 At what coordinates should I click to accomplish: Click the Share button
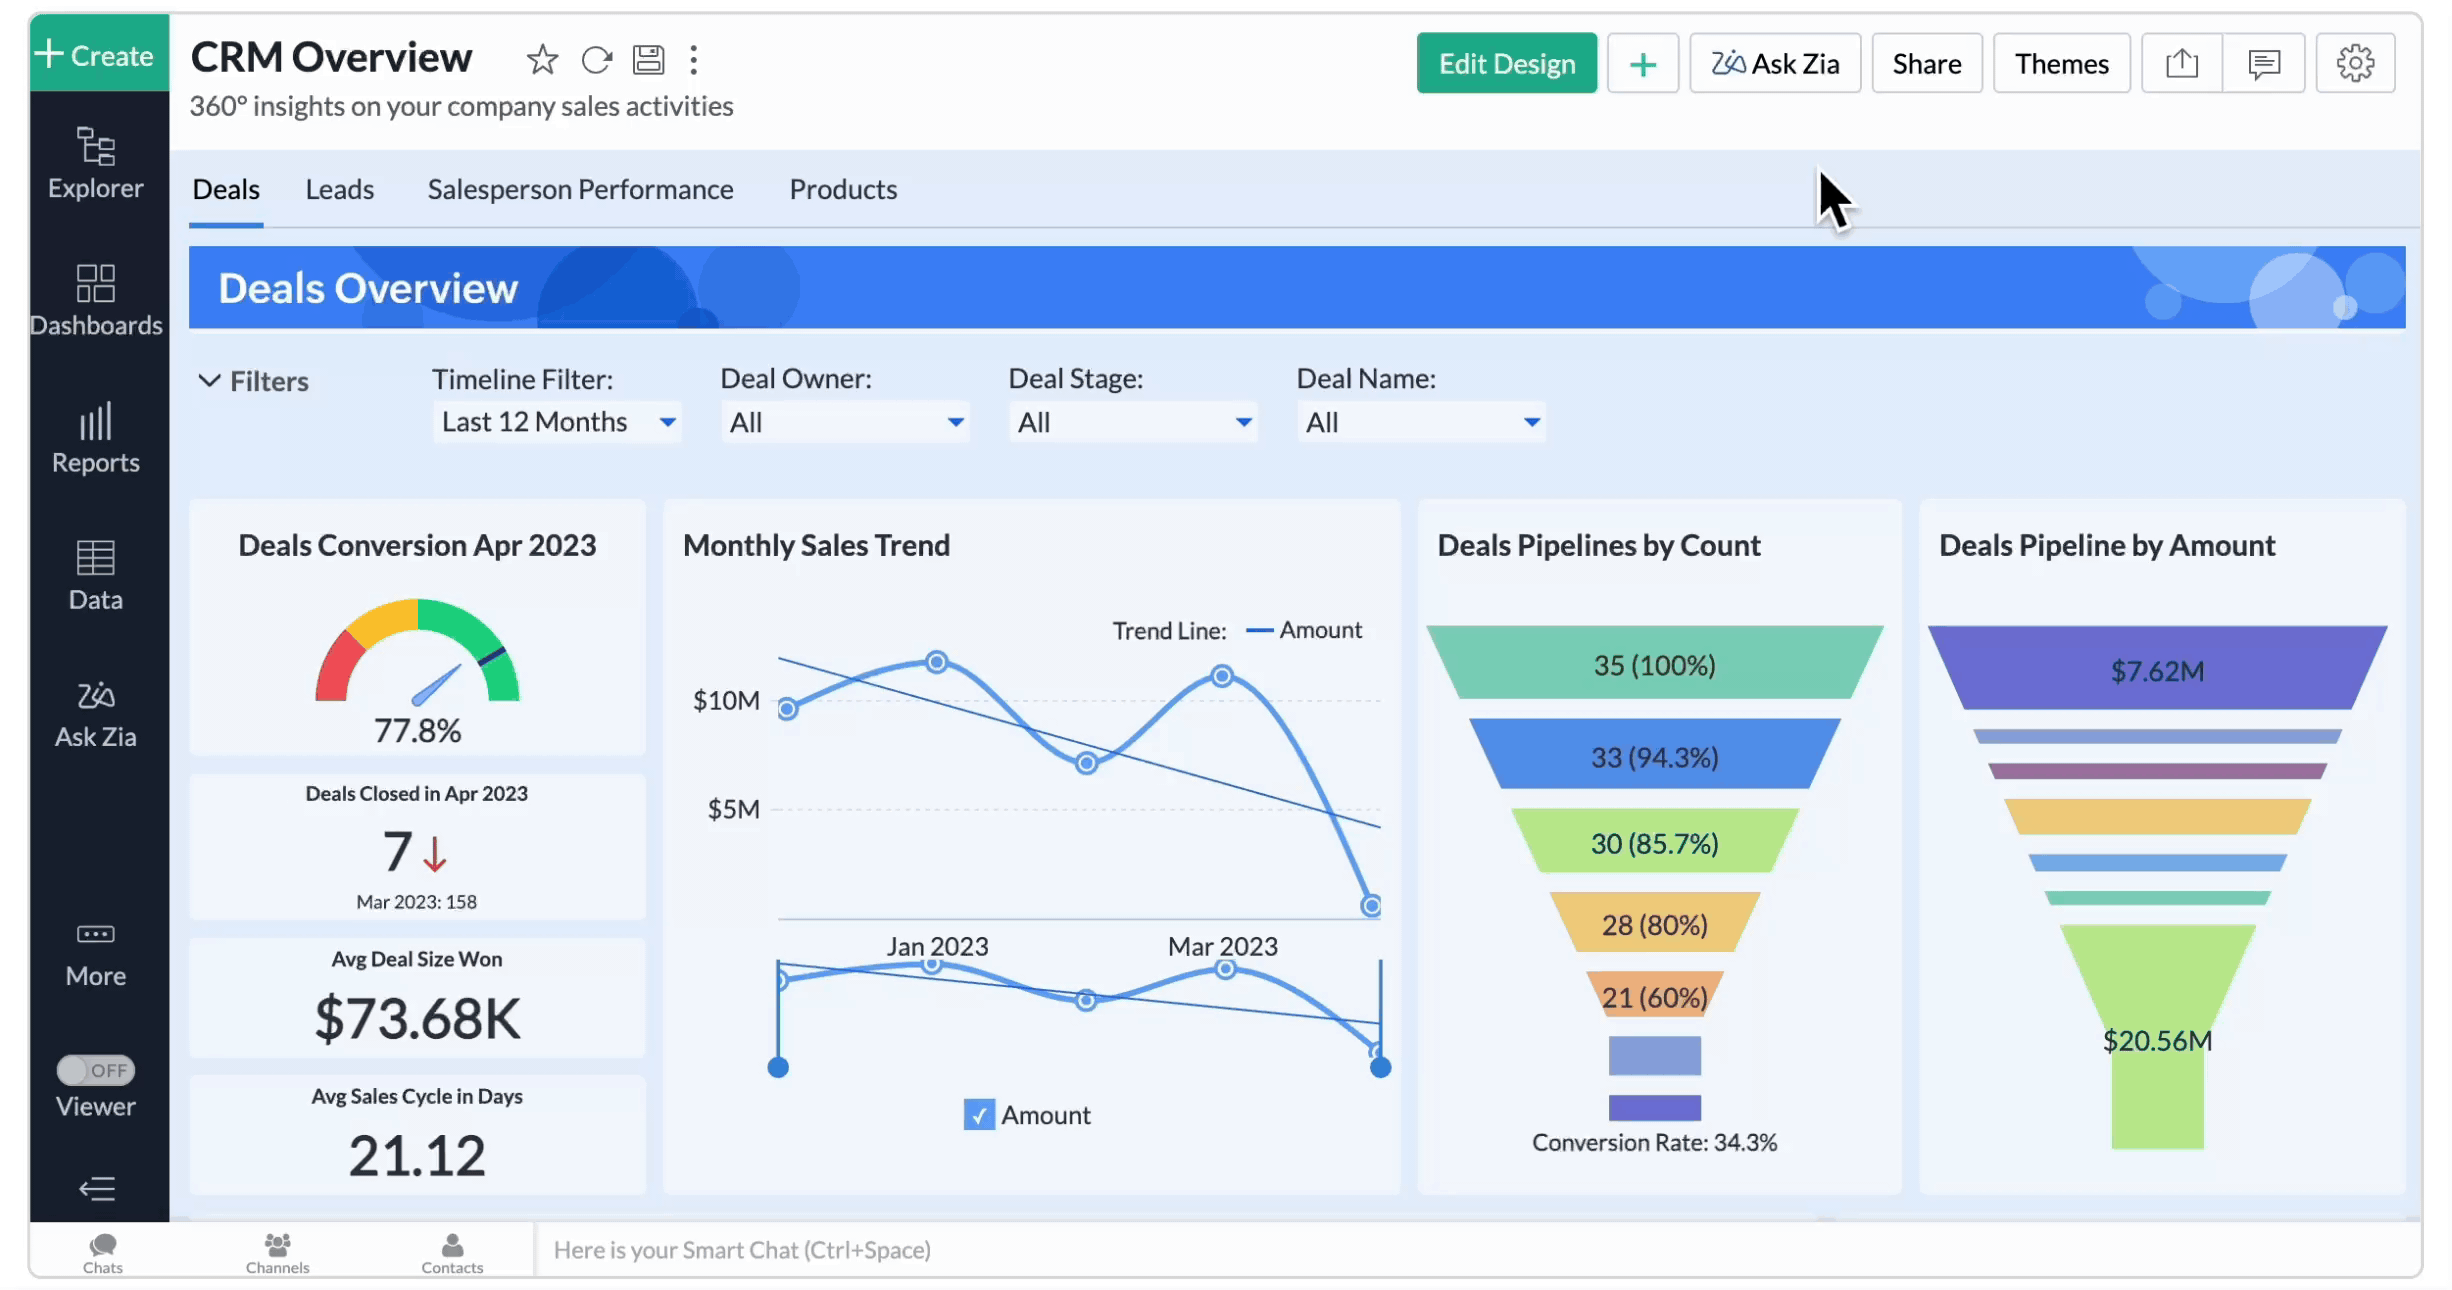tap(1927, 60)
